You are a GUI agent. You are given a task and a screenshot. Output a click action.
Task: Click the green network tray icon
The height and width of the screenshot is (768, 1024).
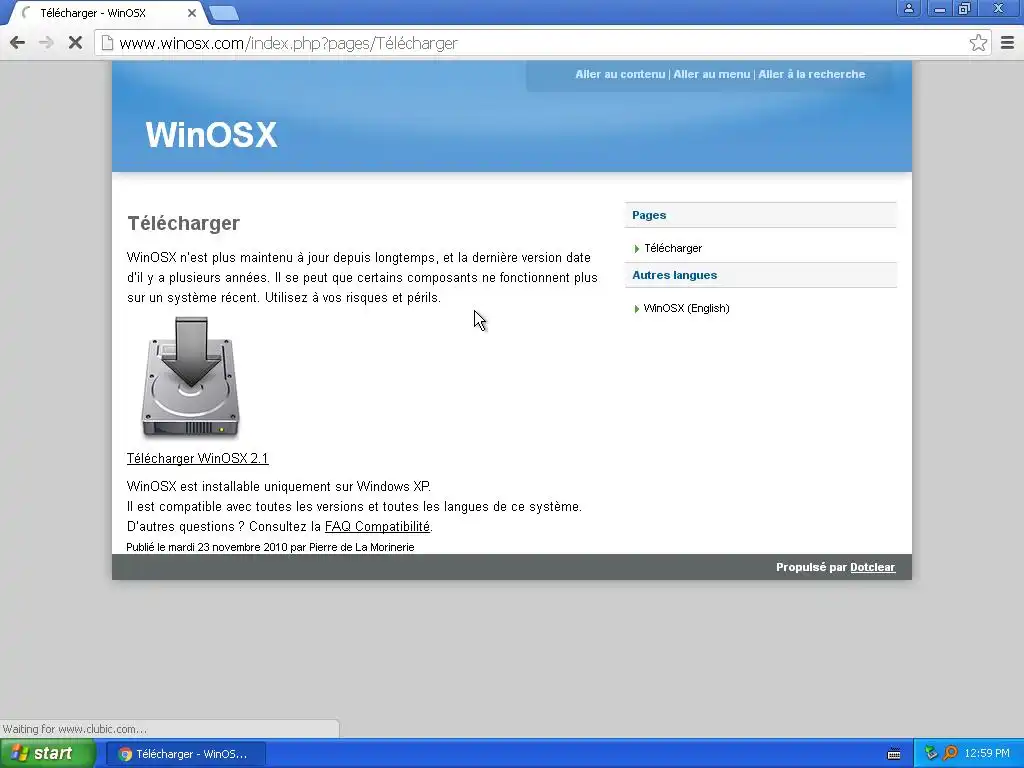(931, 753)
